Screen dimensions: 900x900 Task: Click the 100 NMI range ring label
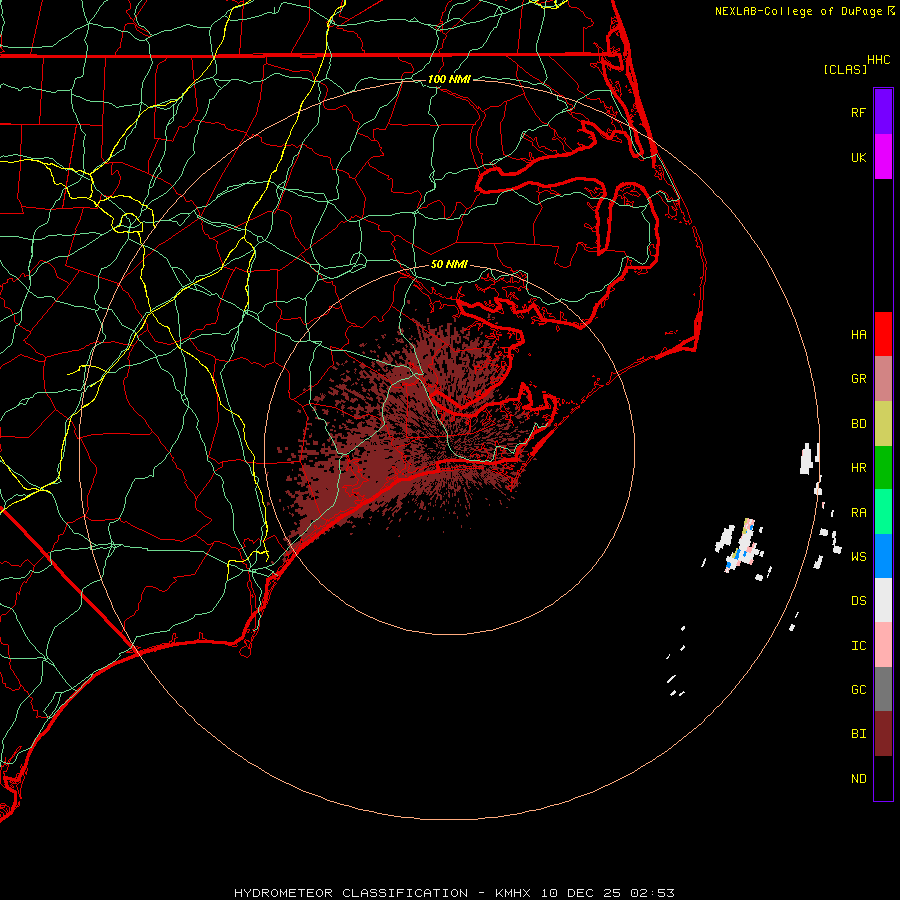(x=449, y=79)
